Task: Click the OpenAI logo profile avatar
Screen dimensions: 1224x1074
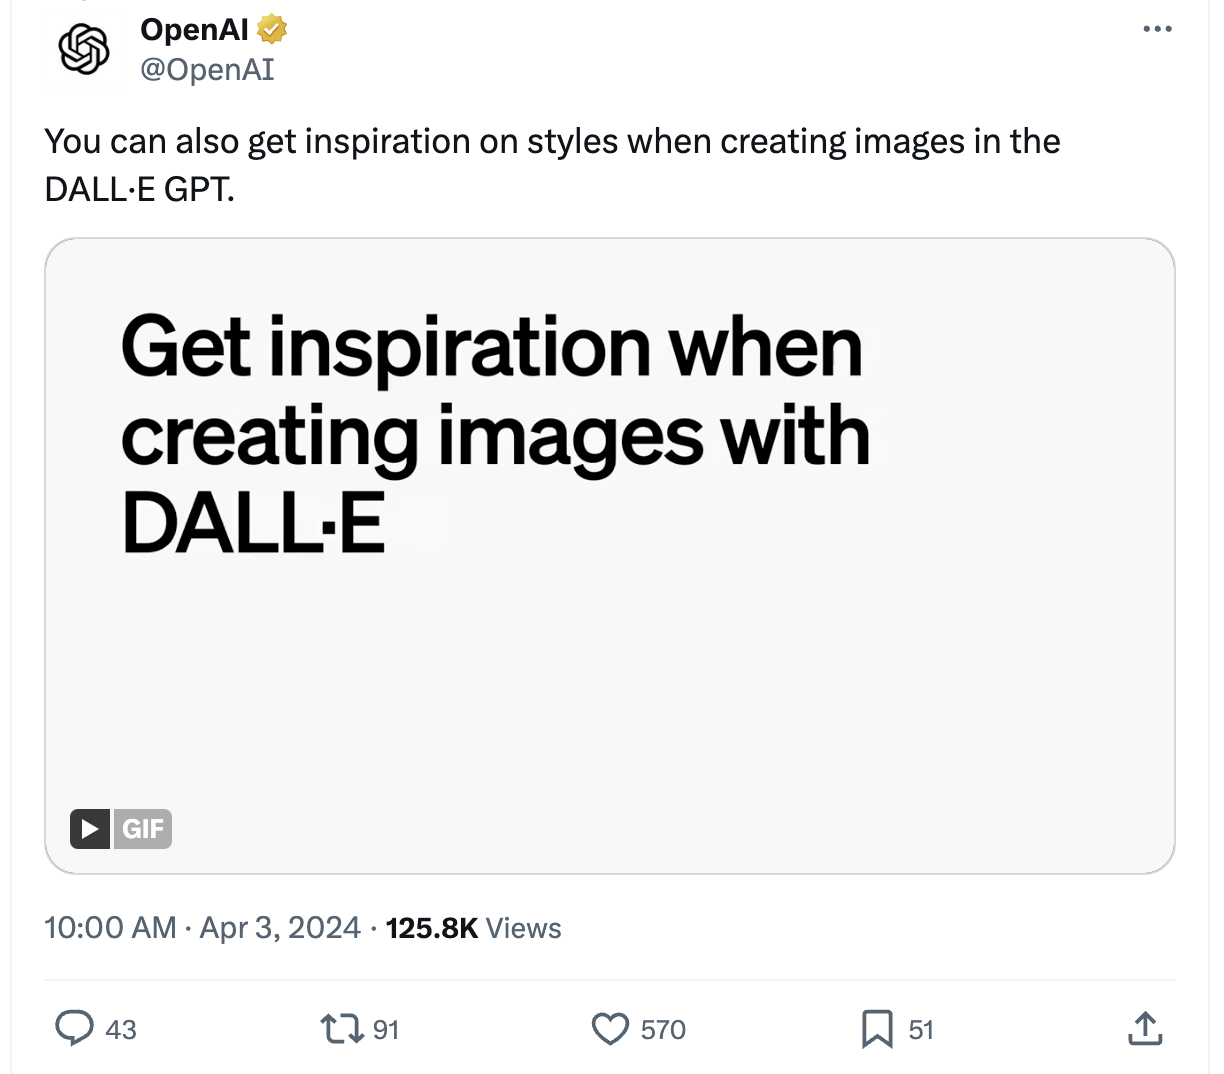Action: pyautogui.click(x=84, y=49)
